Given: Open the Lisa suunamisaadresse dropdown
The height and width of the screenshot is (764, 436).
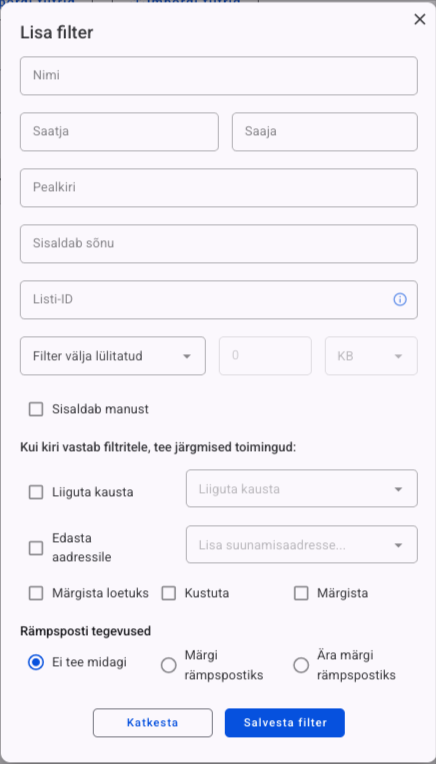Looking at the screenshot, I should pos(302,544).
